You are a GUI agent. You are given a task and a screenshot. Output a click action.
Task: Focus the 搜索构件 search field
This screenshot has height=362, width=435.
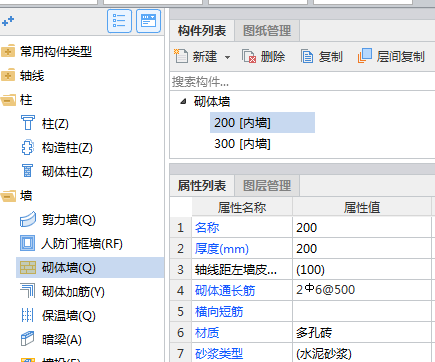pos(302,81)
